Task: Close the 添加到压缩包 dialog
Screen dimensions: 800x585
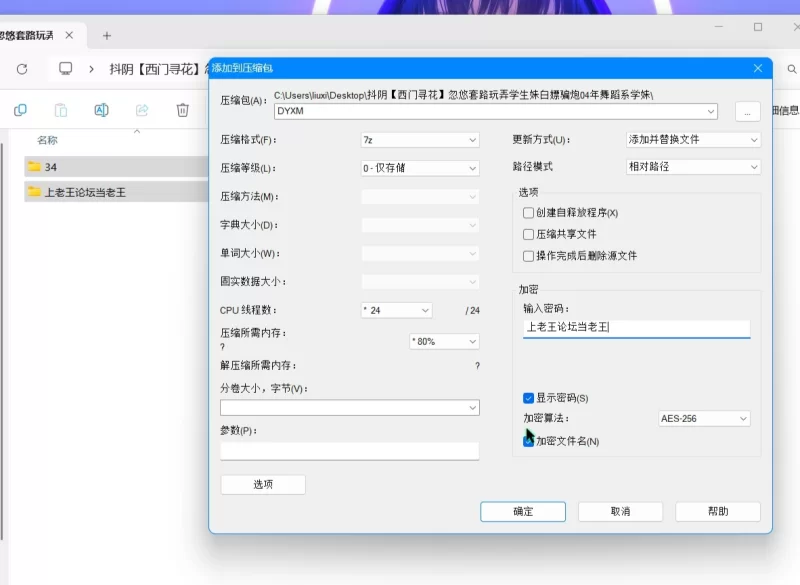Action: [758, 68]
